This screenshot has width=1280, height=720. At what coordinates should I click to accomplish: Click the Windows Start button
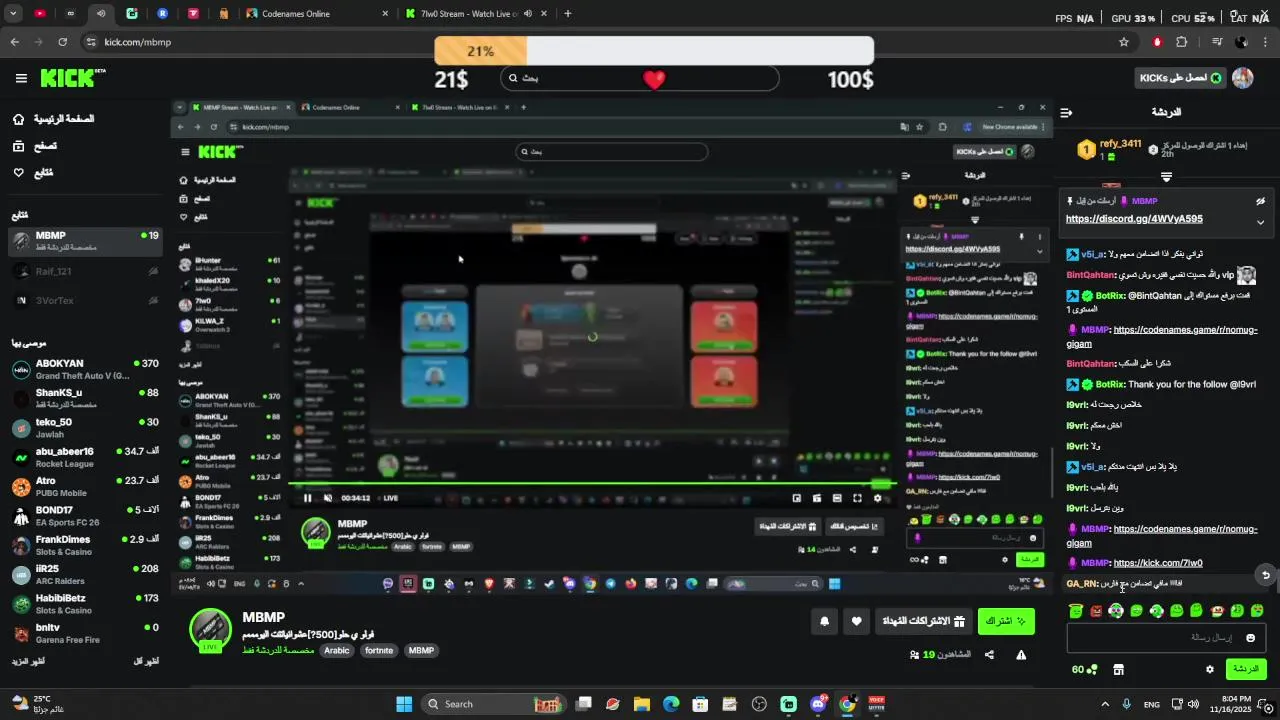click(404, 704)
